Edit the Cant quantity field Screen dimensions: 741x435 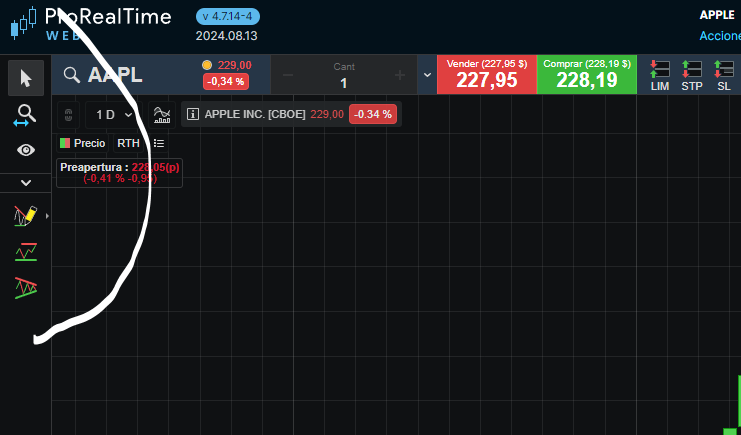pos(344,76)
